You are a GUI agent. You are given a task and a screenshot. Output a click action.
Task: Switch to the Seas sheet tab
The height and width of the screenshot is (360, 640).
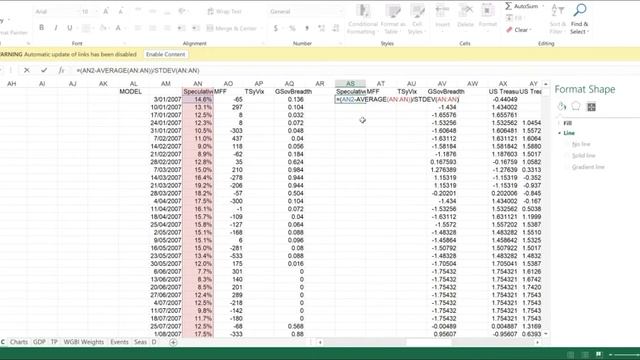(140, 342)
